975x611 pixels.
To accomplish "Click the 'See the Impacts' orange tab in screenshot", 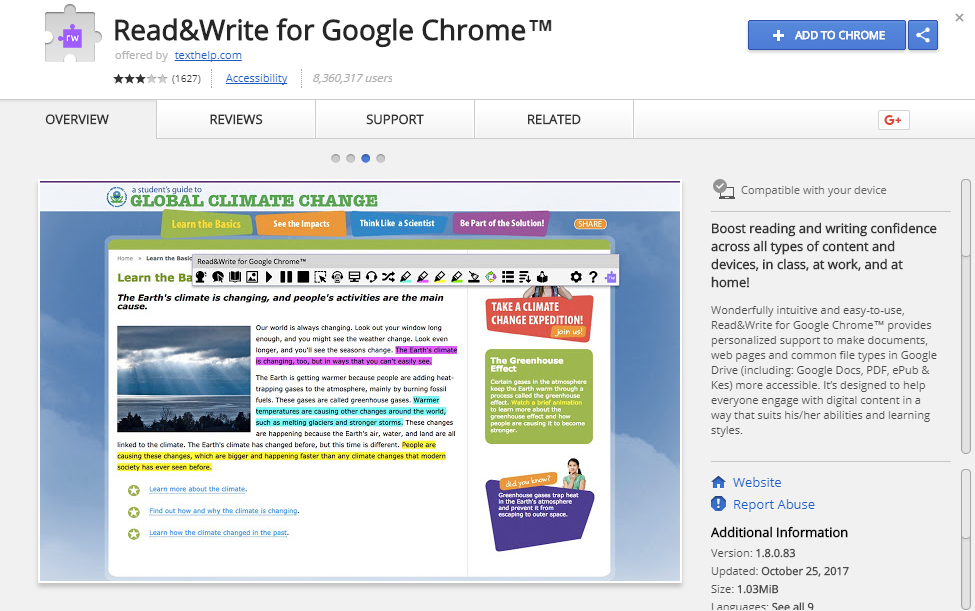I will pyautogui.click(x=301, y=224).
